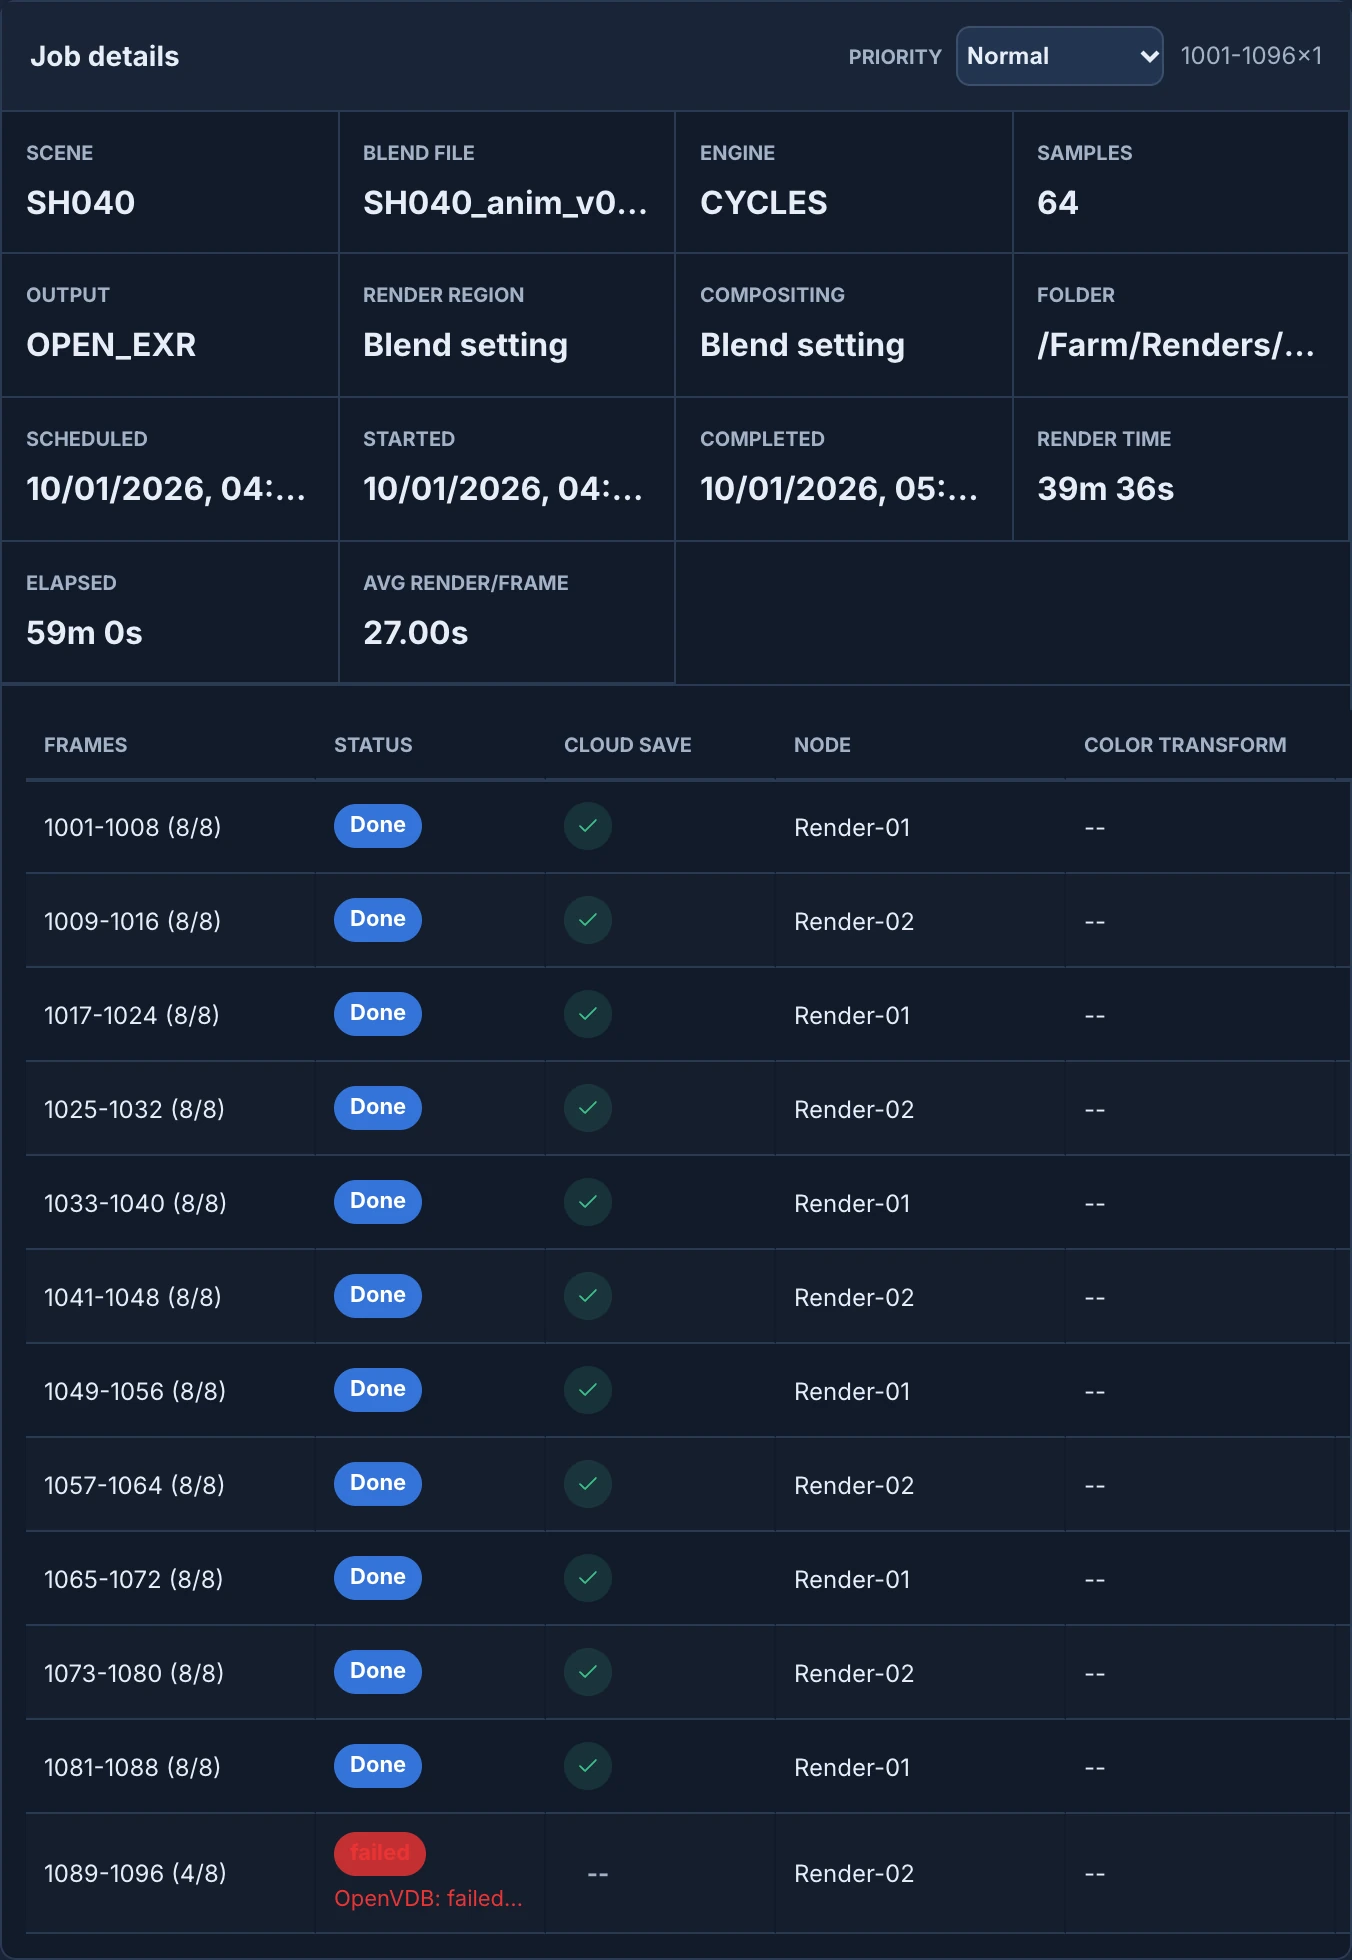
Task: Click the folder path /Farm/Renders/...
Action: (1176, 345)
